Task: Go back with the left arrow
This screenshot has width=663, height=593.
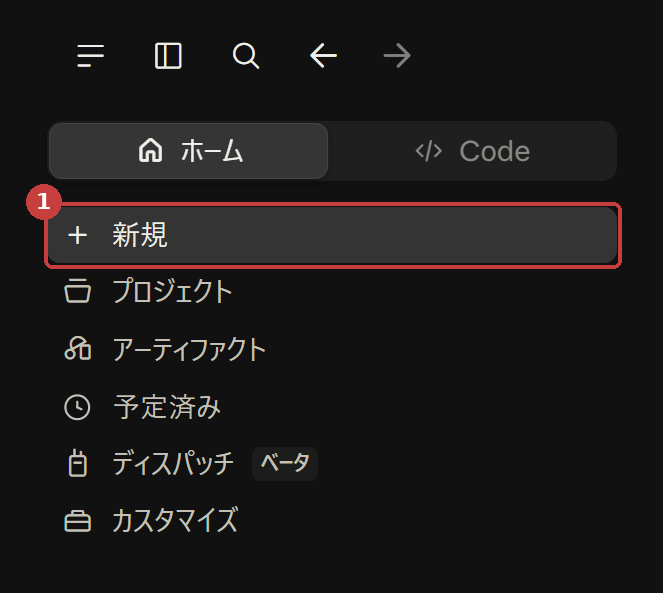Action: [x=323, y=55]
